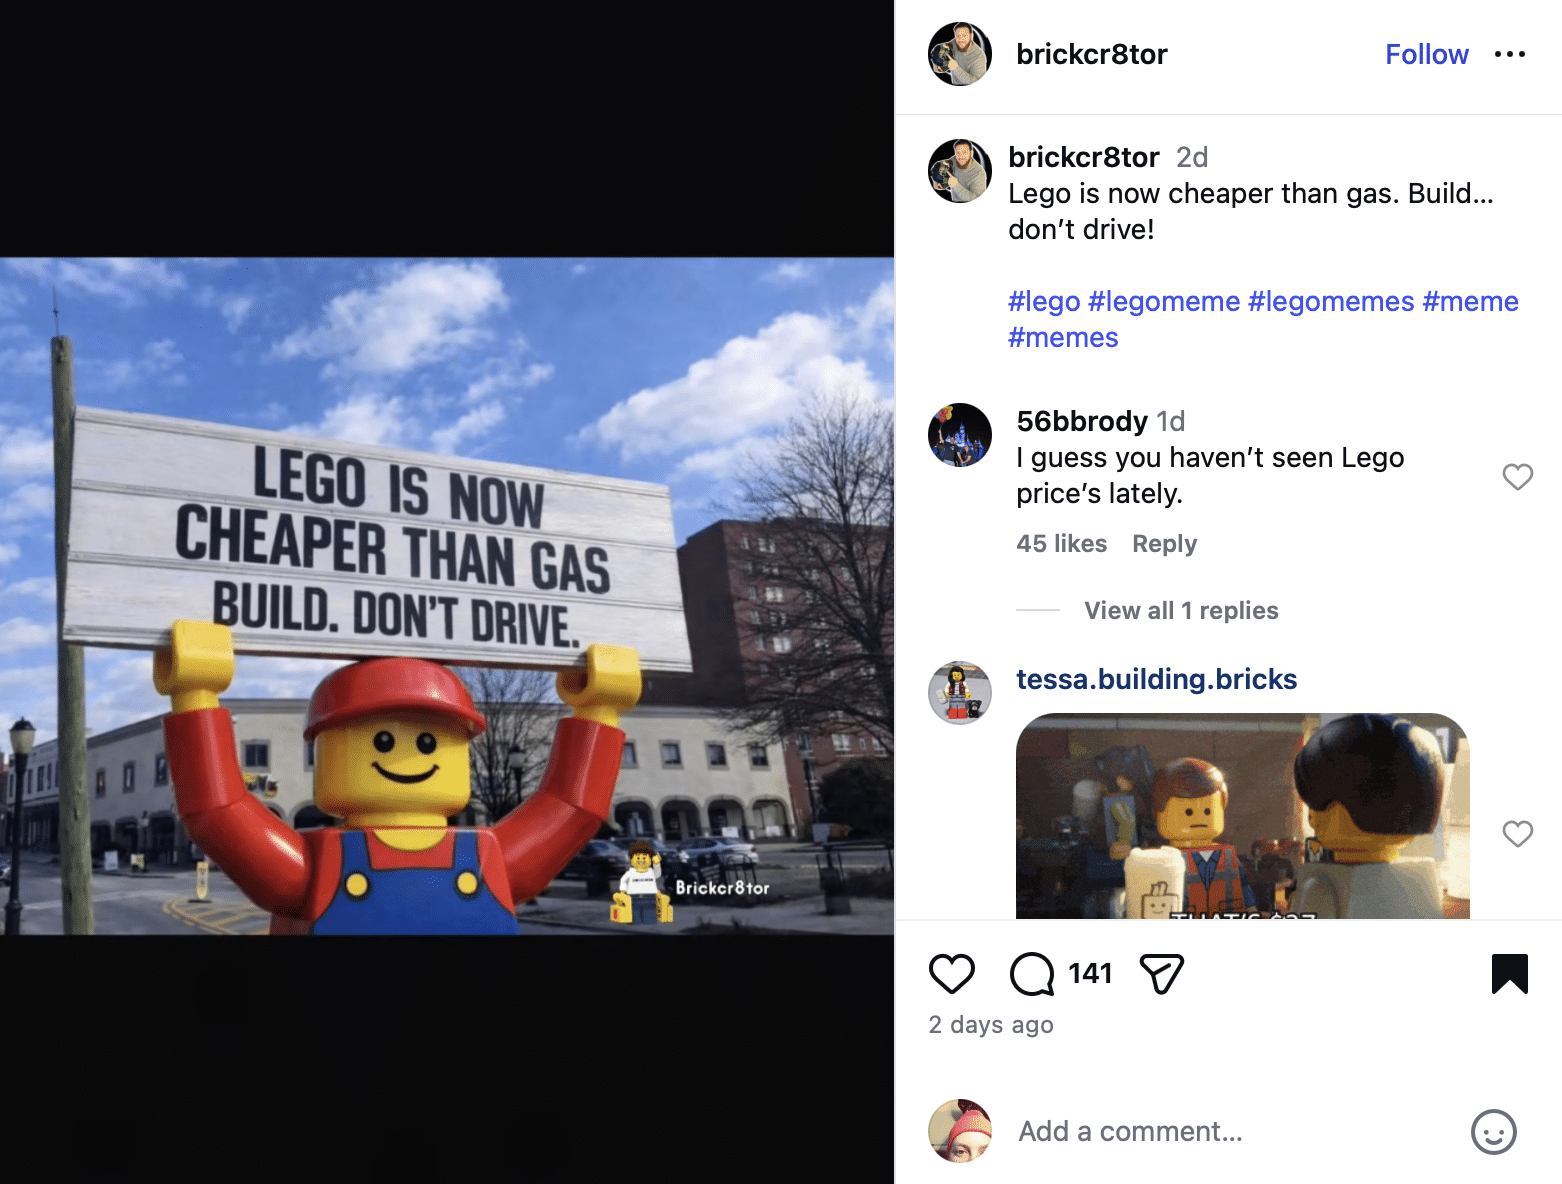Share the post with the paper plane icon
Image resolution: width=1562 pixels, height=1184 pixels.
point(1159,973)
